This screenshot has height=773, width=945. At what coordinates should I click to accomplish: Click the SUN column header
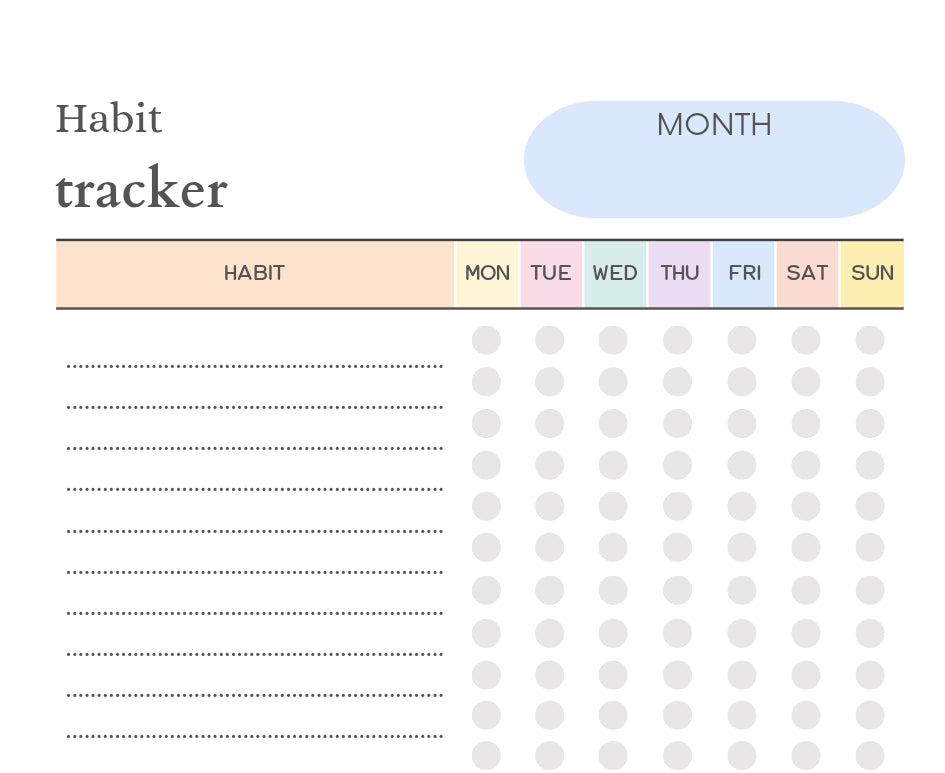(872, 273)
